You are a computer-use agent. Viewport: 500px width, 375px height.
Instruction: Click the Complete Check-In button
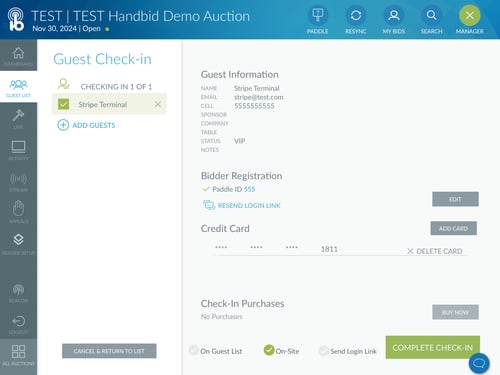pyautogui.click(x=433, y=347)
